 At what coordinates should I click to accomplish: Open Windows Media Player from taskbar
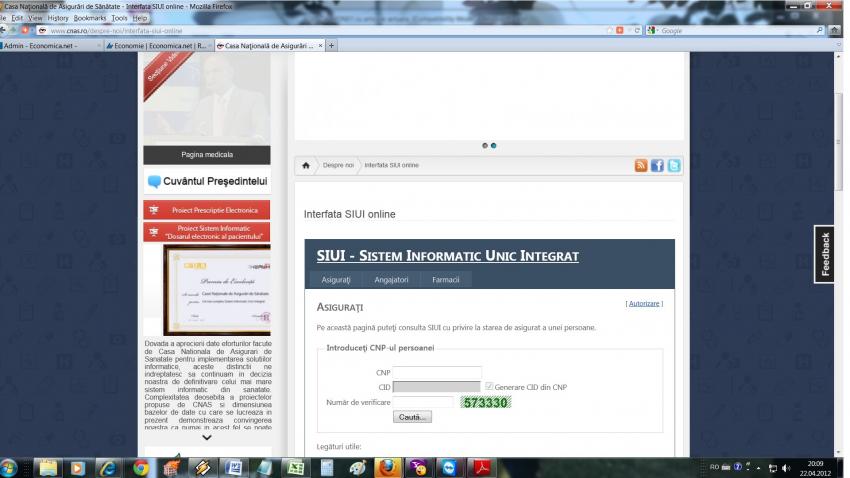[78, 468]
